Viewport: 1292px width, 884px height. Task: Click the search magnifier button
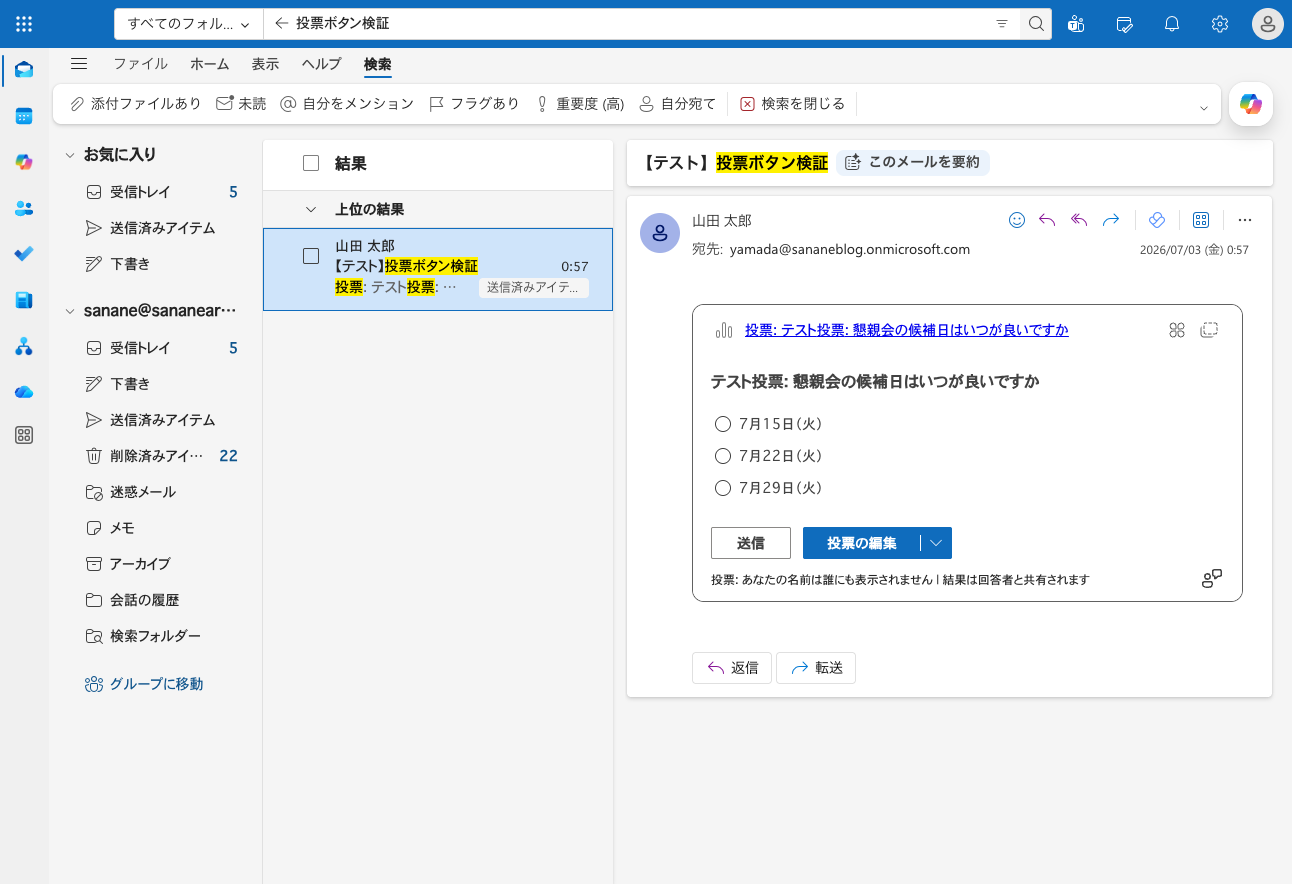[1036, 24]
